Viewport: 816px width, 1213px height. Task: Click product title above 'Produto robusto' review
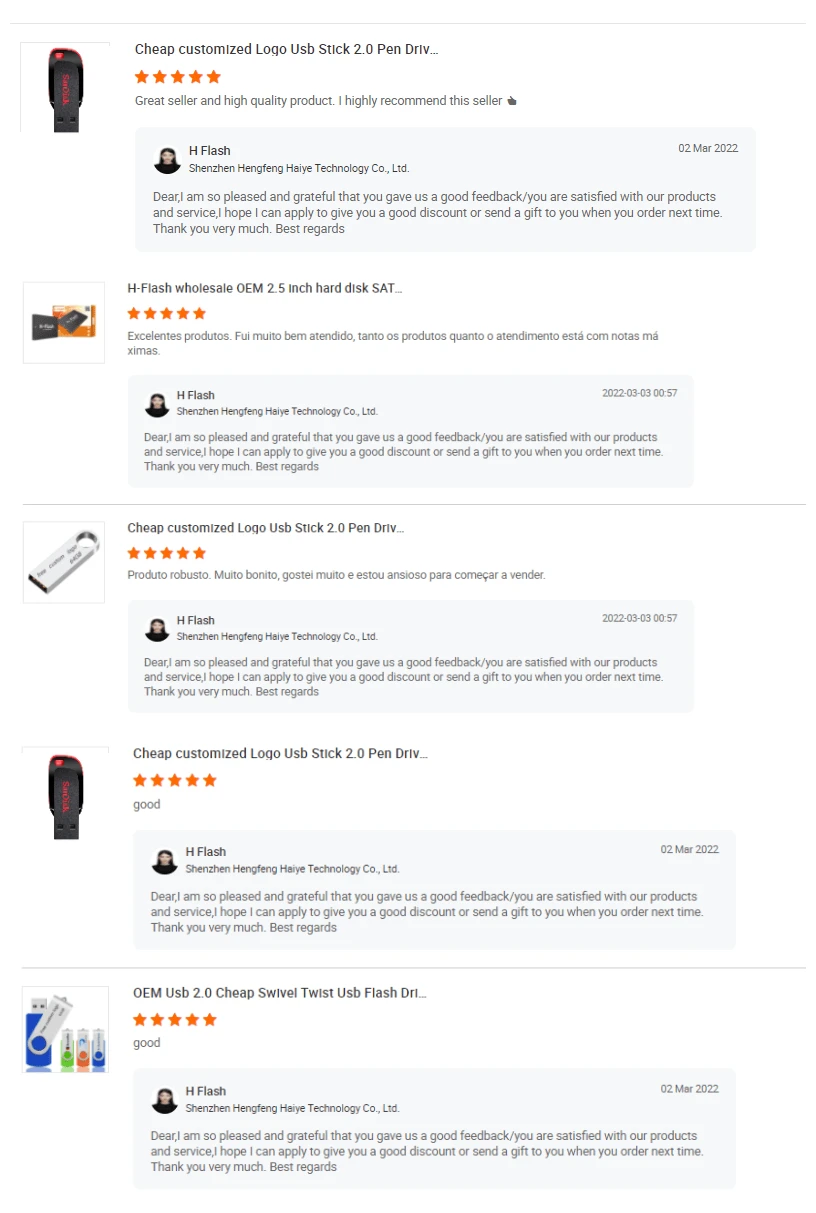(x=265, y=528)
